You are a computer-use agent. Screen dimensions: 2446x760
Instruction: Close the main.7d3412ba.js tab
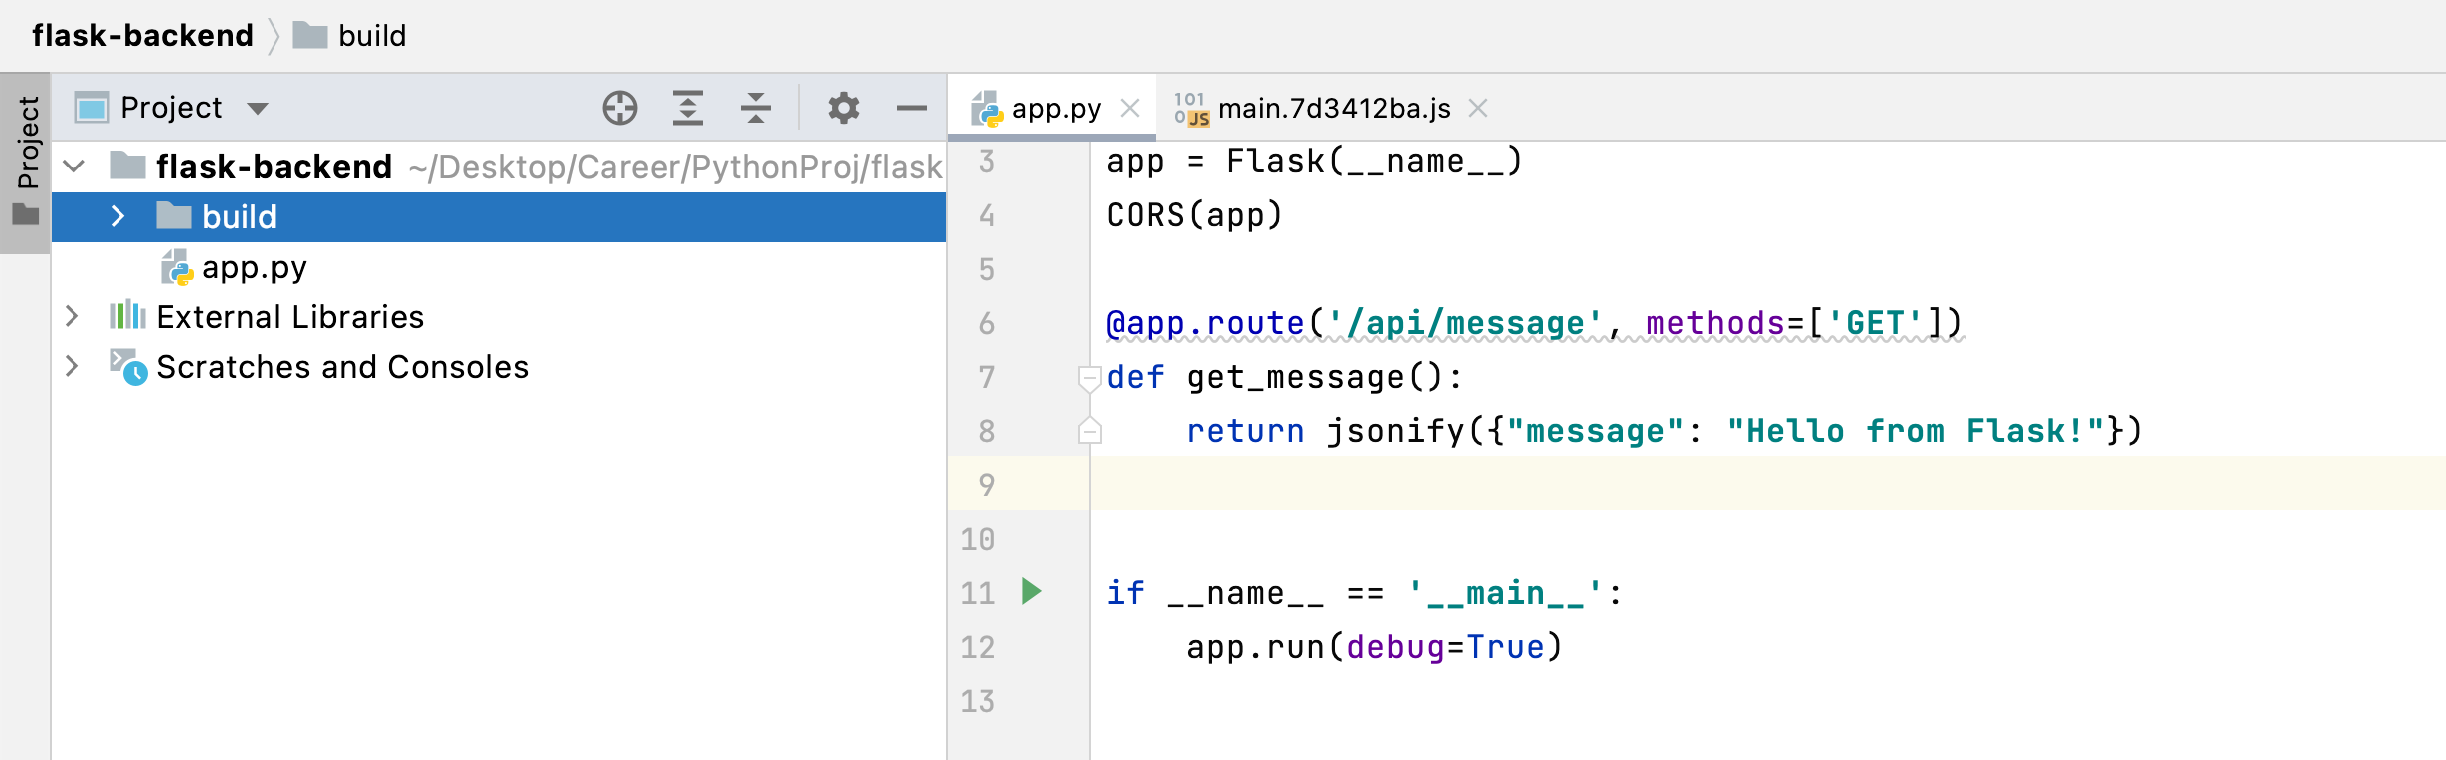pos(1478,108)
